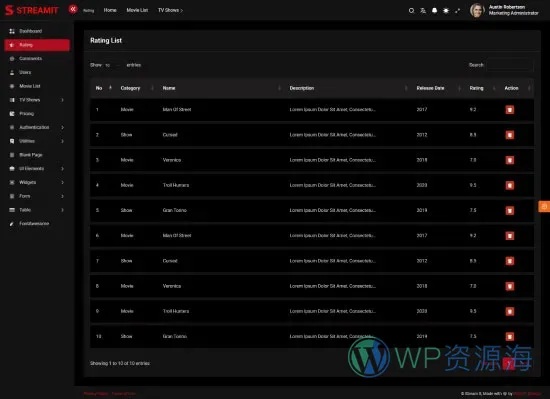Expand TV Shows chevron in the sidebar
Screen dimensions: 550x399
(x=62, y=100)
